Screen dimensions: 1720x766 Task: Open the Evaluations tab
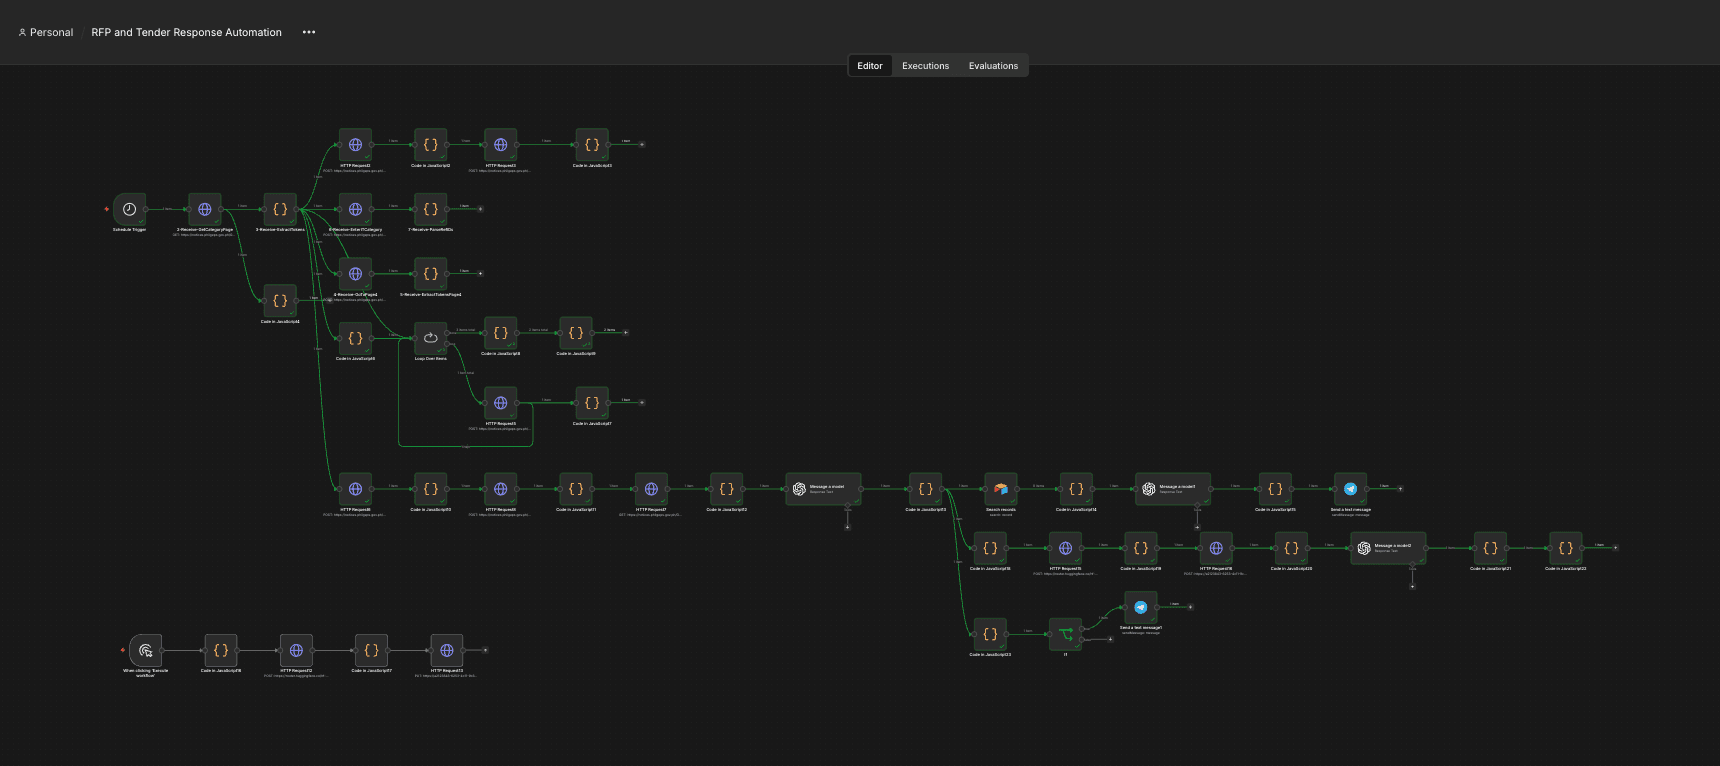pos(993,66)
